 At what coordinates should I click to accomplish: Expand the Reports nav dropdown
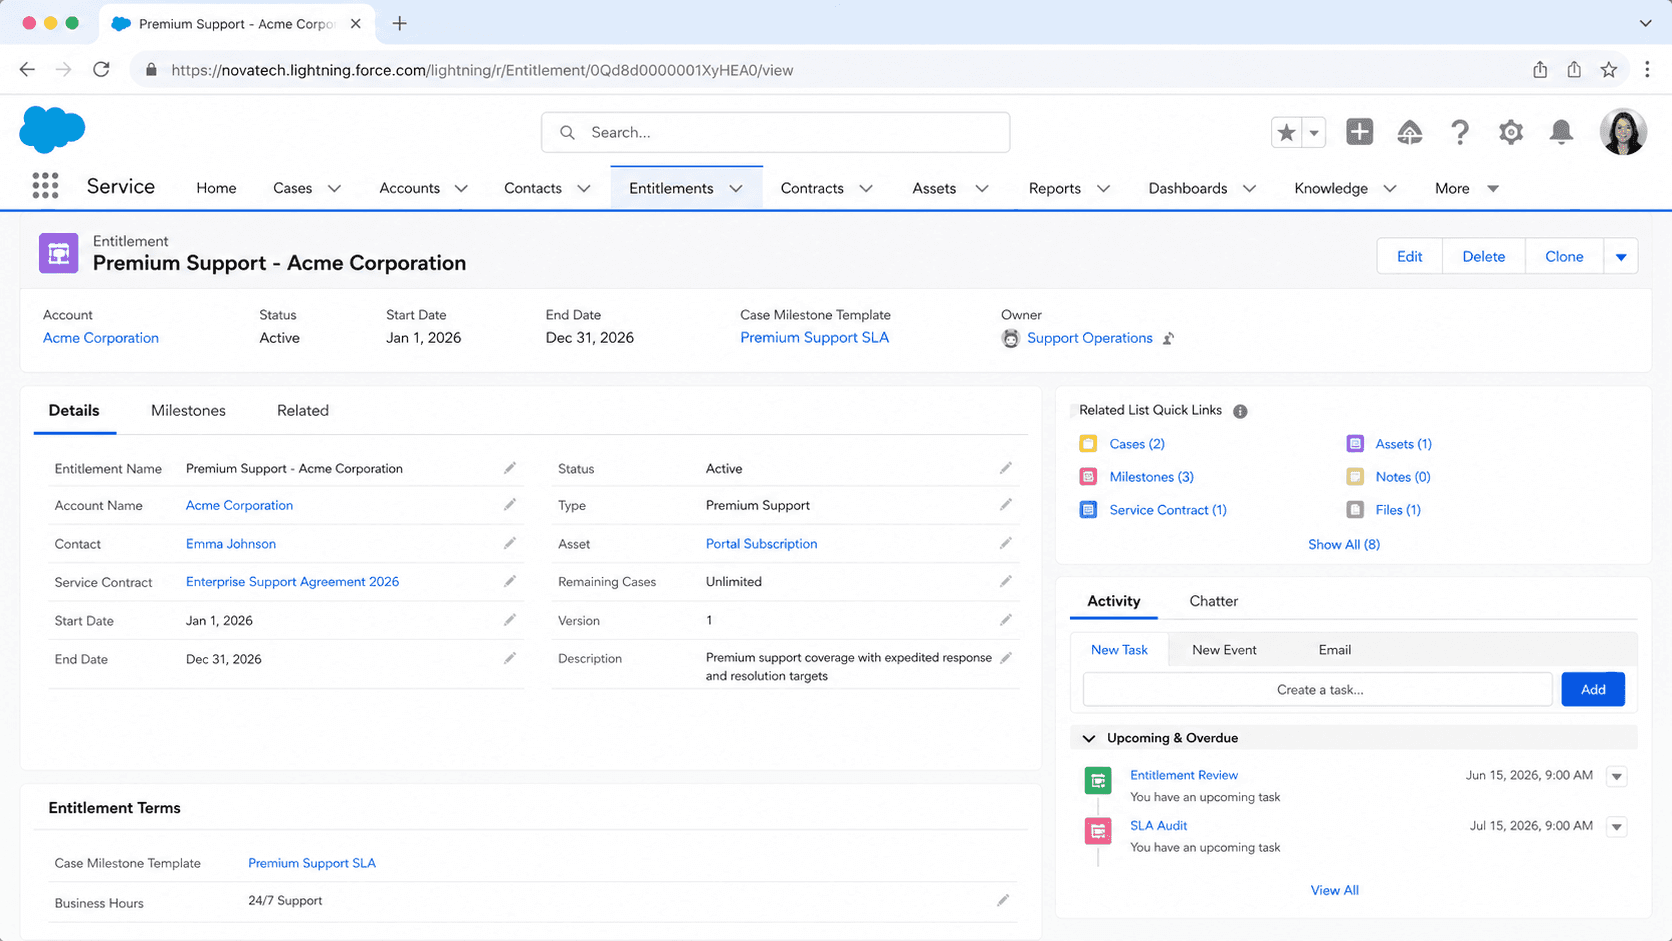(x=1103, y=188)
